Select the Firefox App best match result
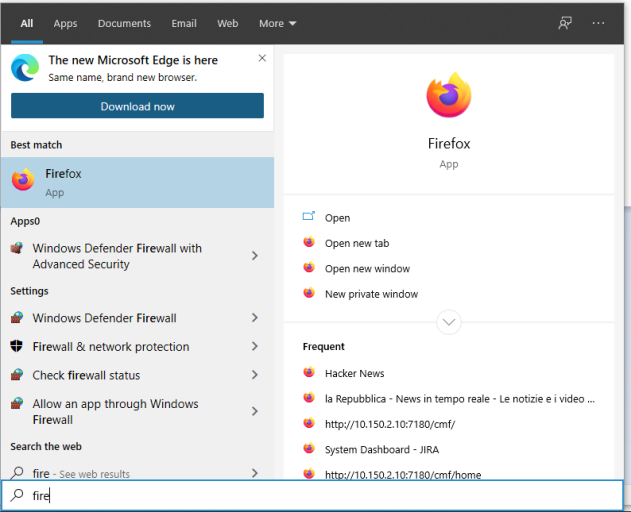Viewport: 631px width, 512px height. click(x=138, y=182)
